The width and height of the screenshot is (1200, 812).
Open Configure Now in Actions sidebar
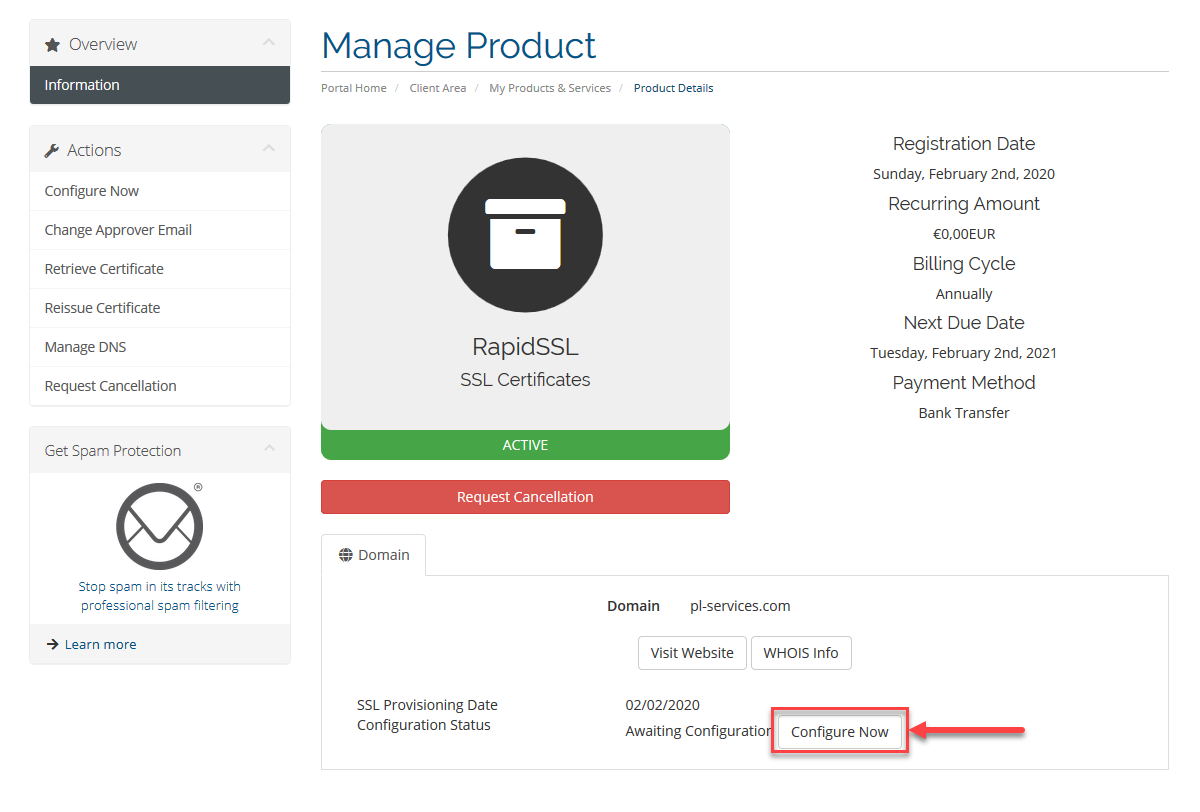(160, 191)
